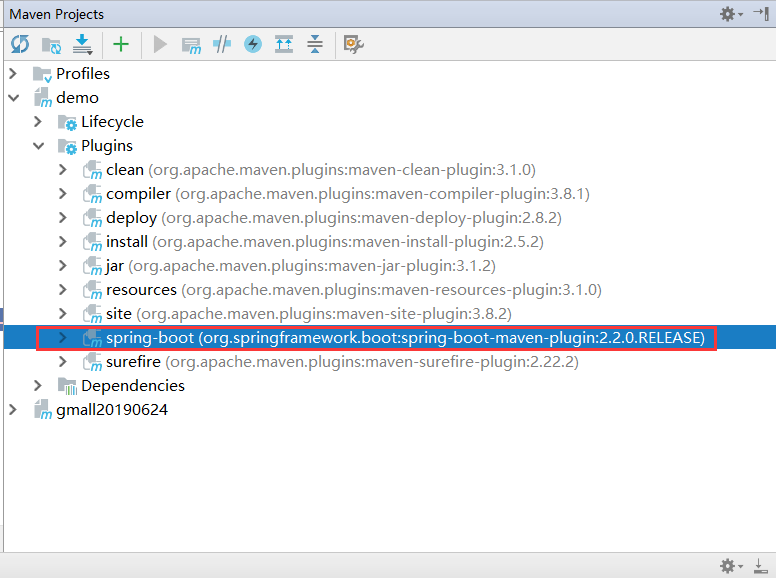Image resolution: width=776 pixels, height=578 pixels.
Task: Show dependencies diagram icon
Action: tap(284, 44)
